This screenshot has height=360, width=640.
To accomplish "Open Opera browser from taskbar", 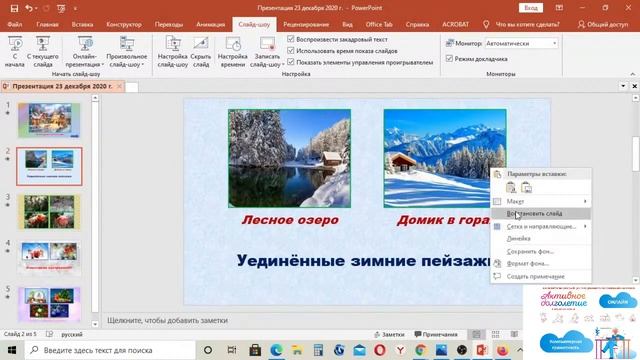I will 380,350.
